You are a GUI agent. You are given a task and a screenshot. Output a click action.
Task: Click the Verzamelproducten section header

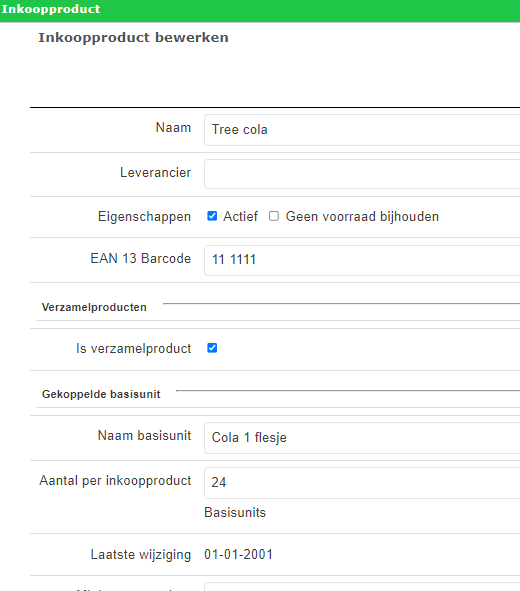94,307
